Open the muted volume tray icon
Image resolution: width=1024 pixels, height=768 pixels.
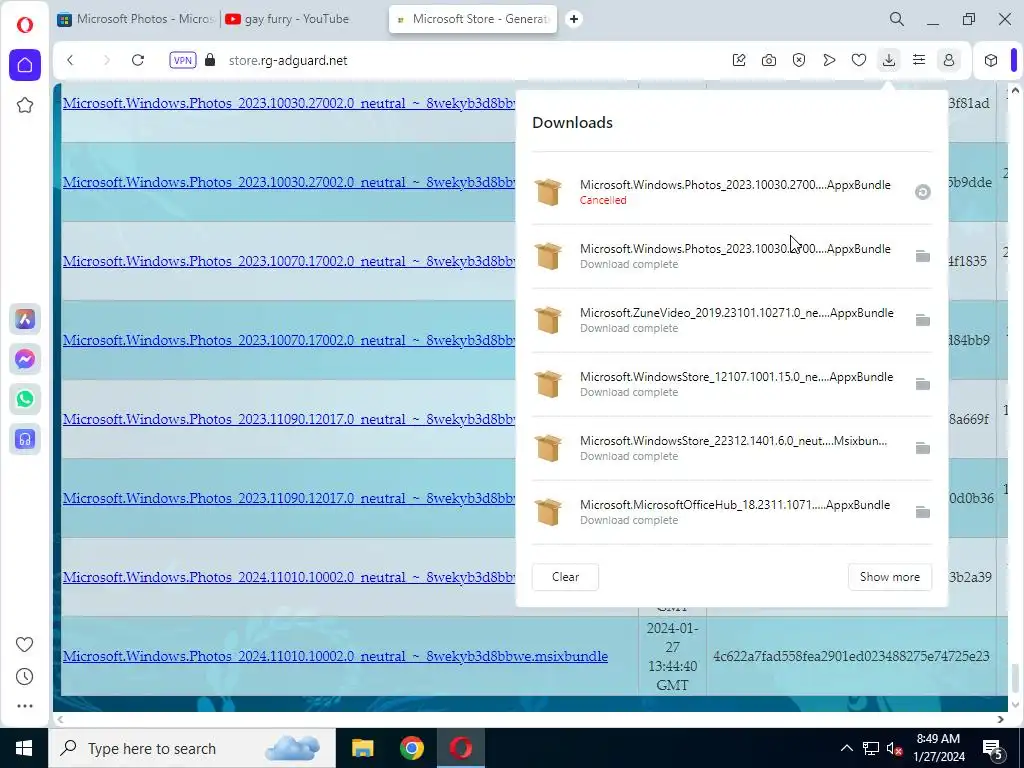[894, 748]
